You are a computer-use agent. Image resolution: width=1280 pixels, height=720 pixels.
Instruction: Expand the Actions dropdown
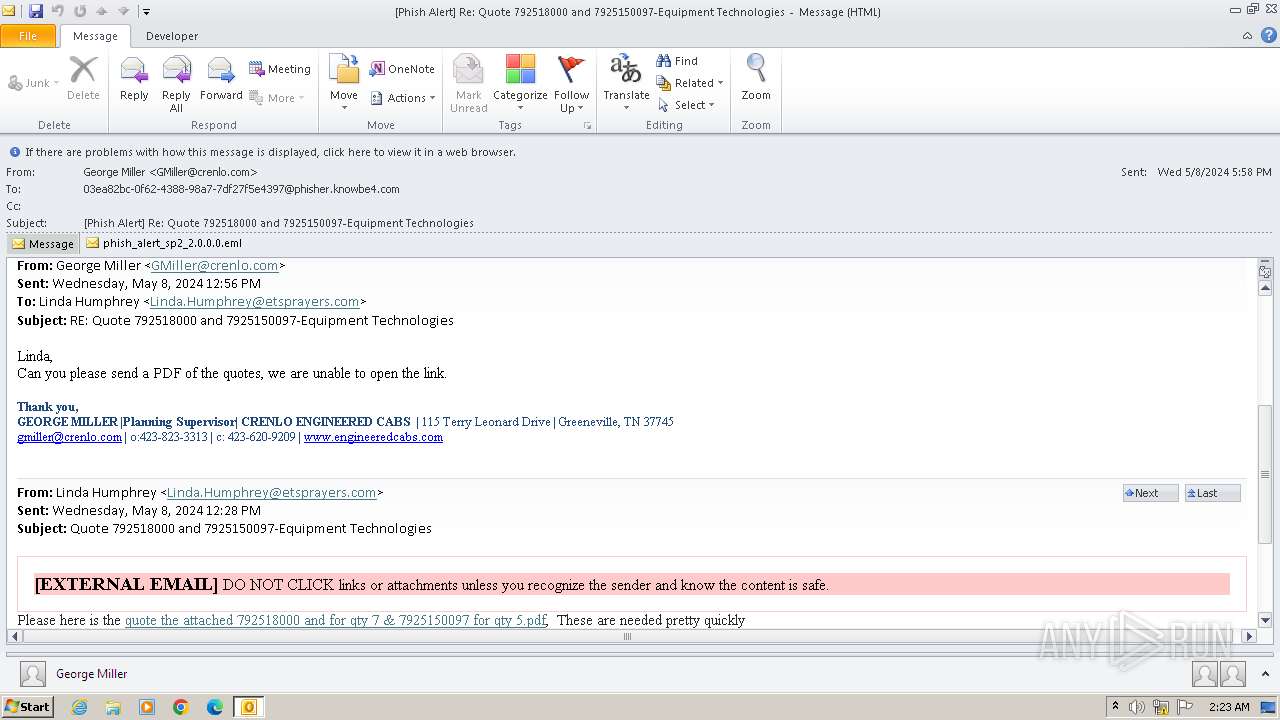pos(403,98)
